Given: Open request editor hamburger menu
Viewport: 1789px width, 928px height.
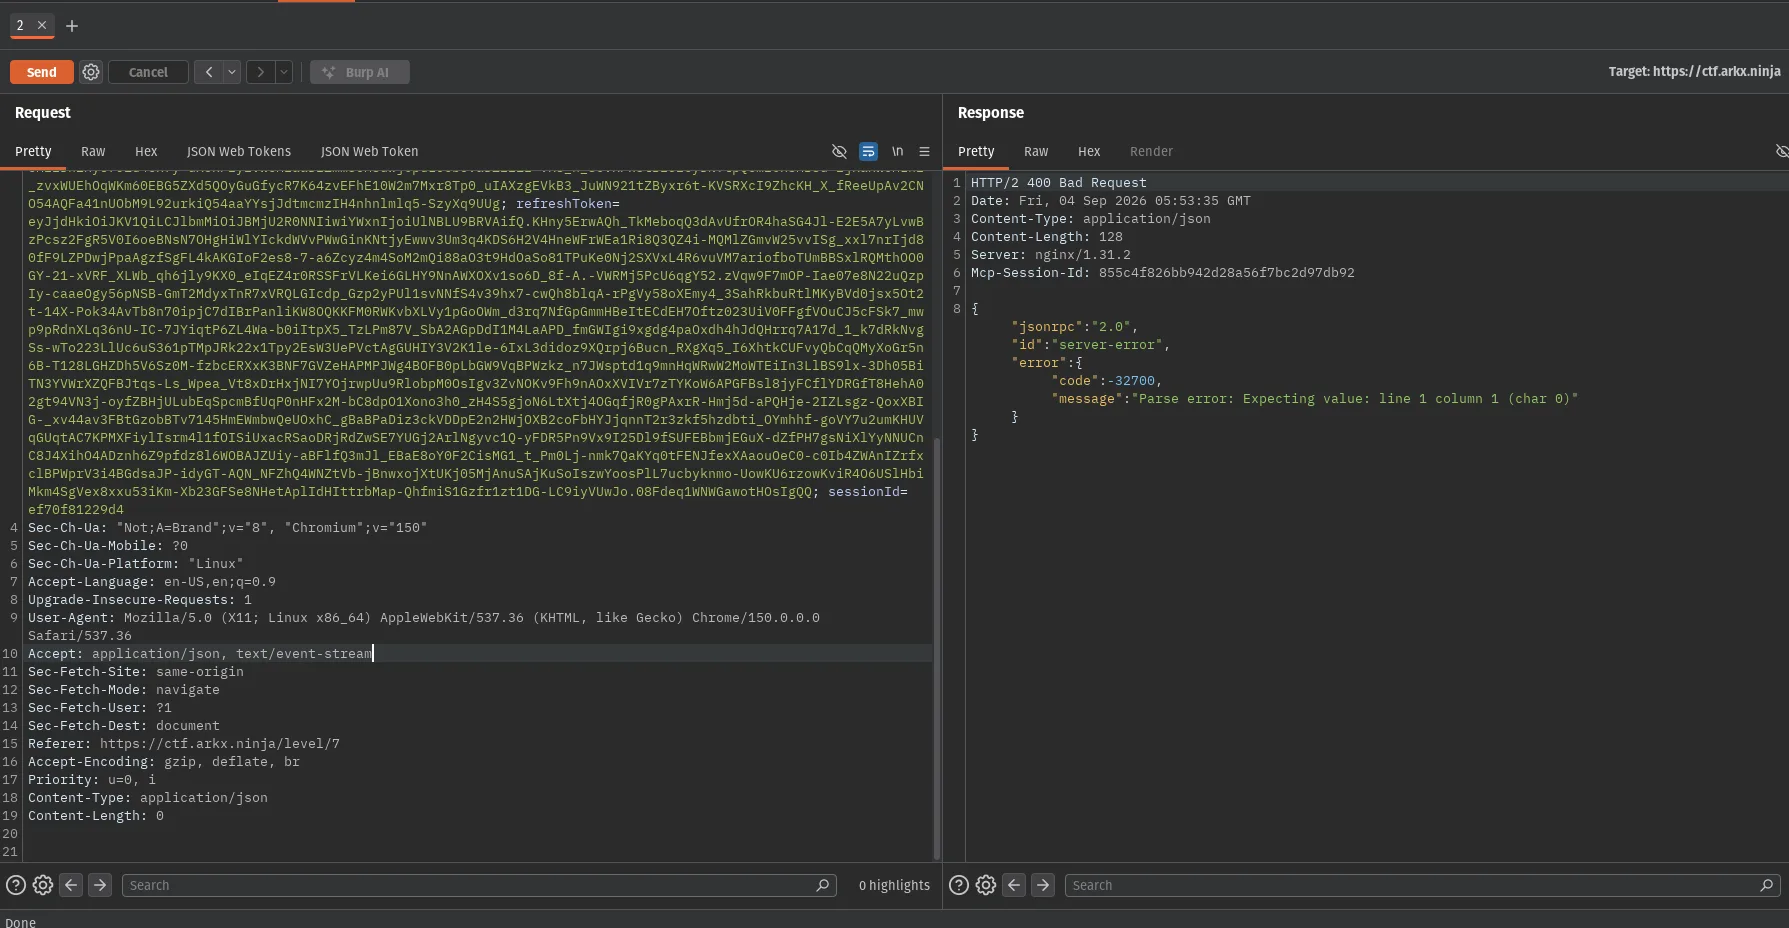Looking at the screenshot, I should [x=924, y=151].
